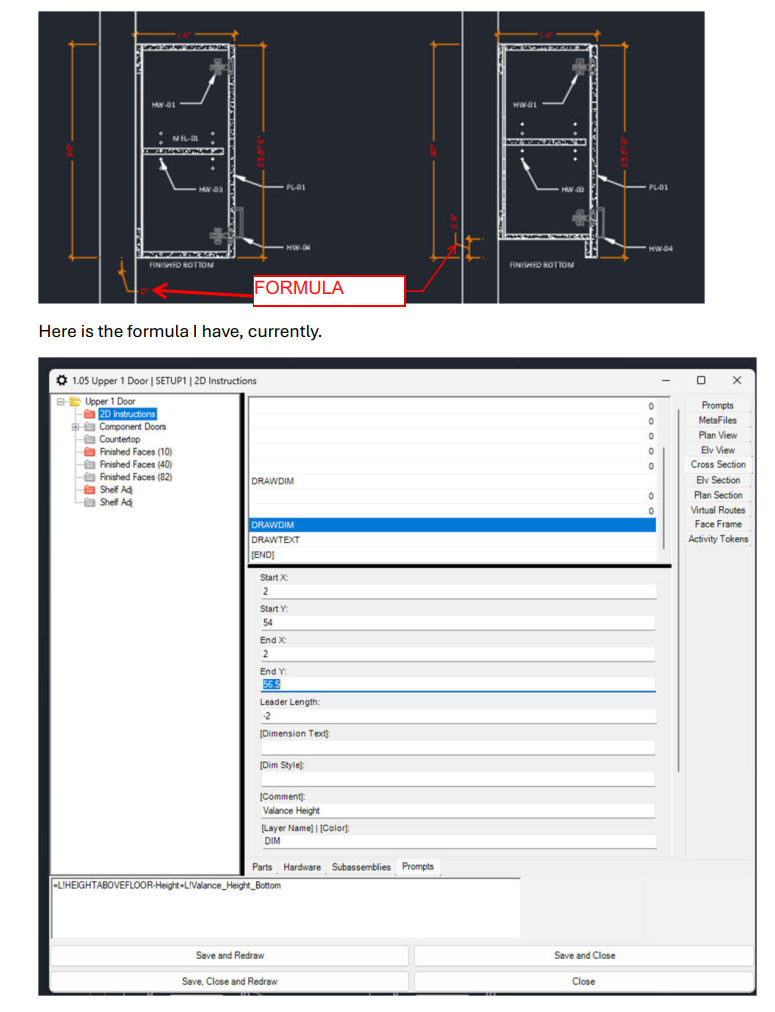
Task: Click the Save and Close button
Action: [x=584, y=956]
